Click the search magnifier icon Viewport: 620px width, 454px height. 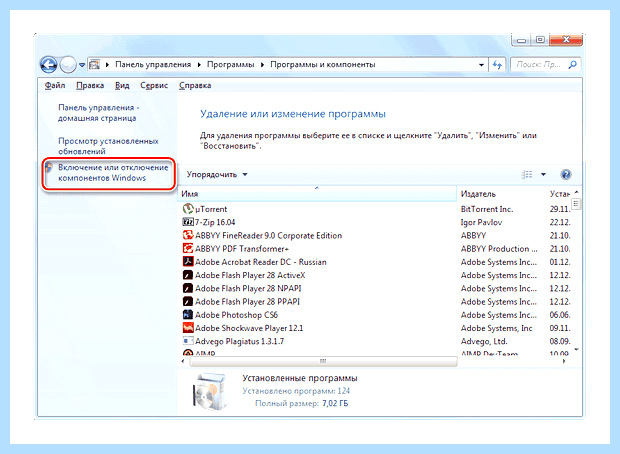coord(572,64)
